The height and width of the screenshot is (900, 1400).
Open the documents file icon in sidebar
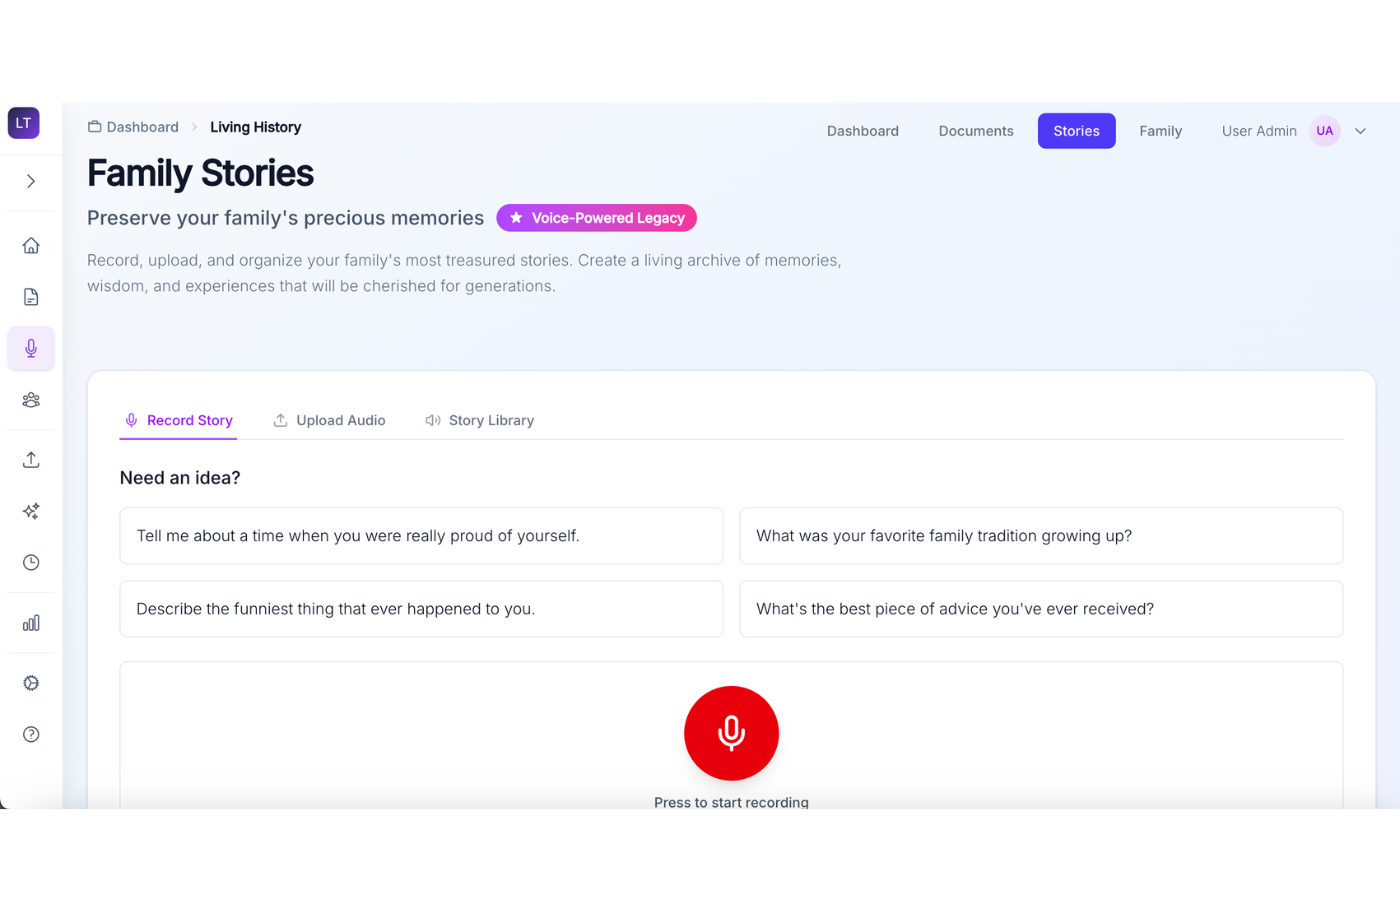31,297
